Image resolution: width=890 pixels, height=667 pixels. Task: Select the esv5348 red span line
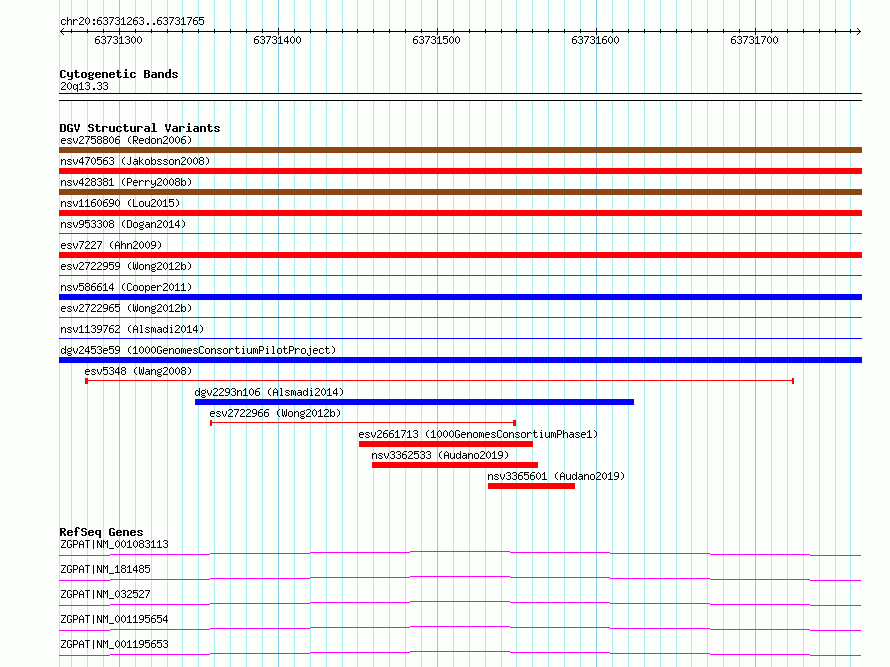[x=439, y=381]
